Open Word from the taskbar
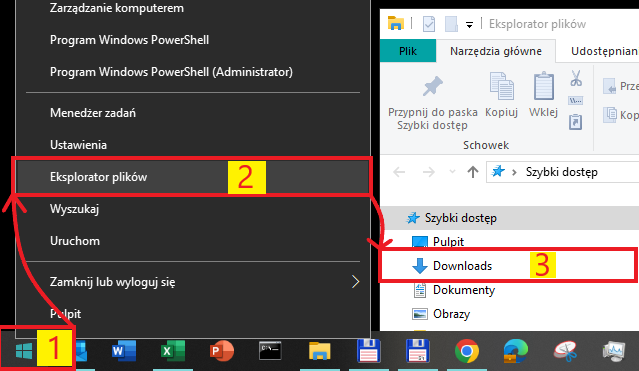The height and width of the screenshot is (371, 639). [124, 351]
